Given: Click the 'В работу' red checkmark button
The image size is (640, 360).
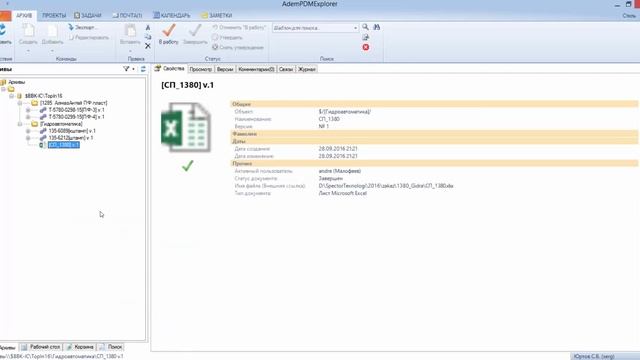Looking at the screenshot, I should (x=169, y=33).
